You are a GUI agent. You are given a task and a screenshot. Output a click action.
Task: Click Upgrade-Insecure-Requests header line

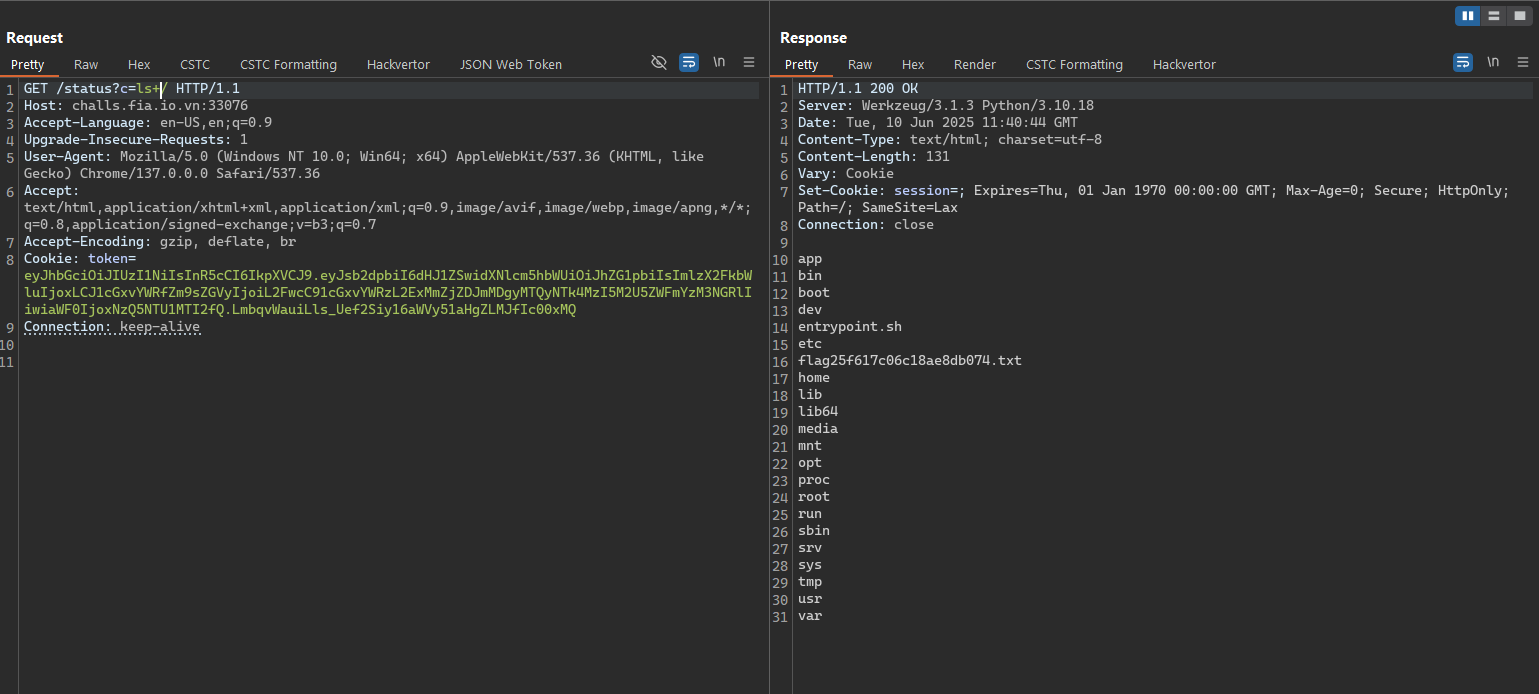136,139
